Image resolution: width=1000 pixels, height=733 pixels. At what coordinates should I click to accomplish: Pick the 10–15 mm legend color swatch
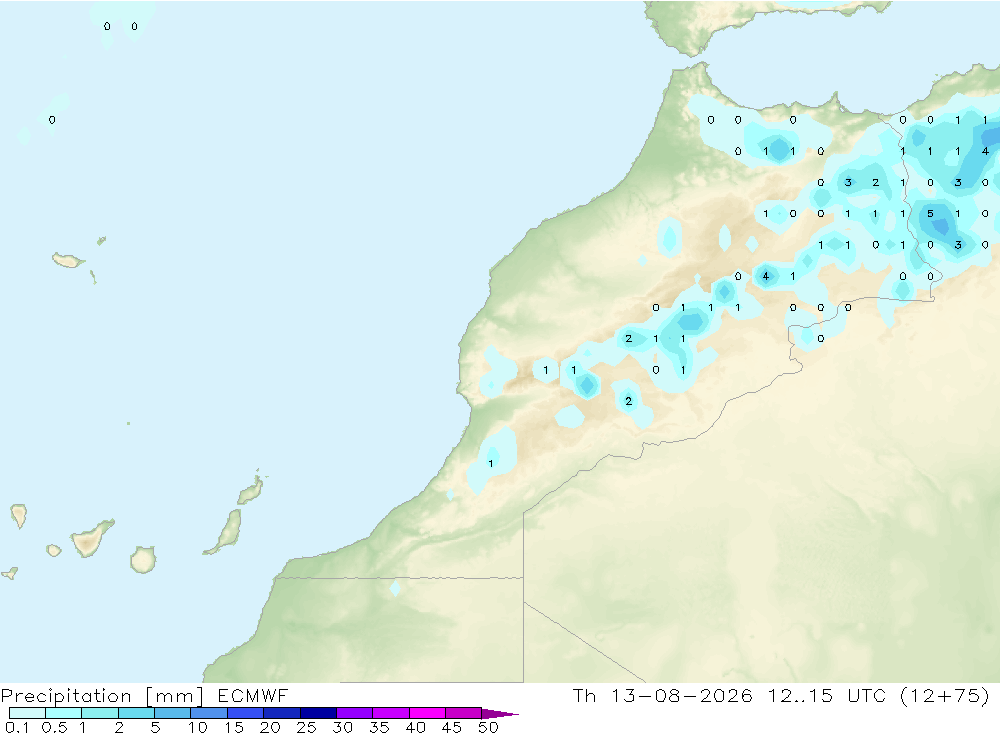pos(209,713)
